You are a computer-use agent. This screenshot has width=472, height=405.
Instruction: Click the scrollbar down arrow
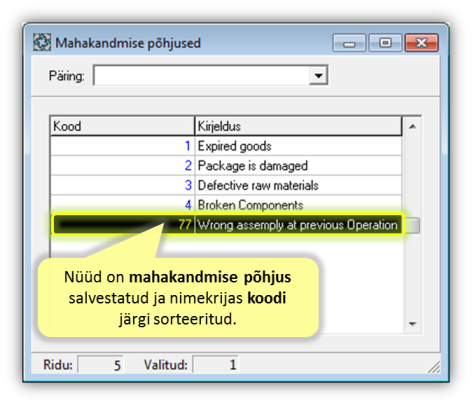pyautogui.click(x=413, y=324)
